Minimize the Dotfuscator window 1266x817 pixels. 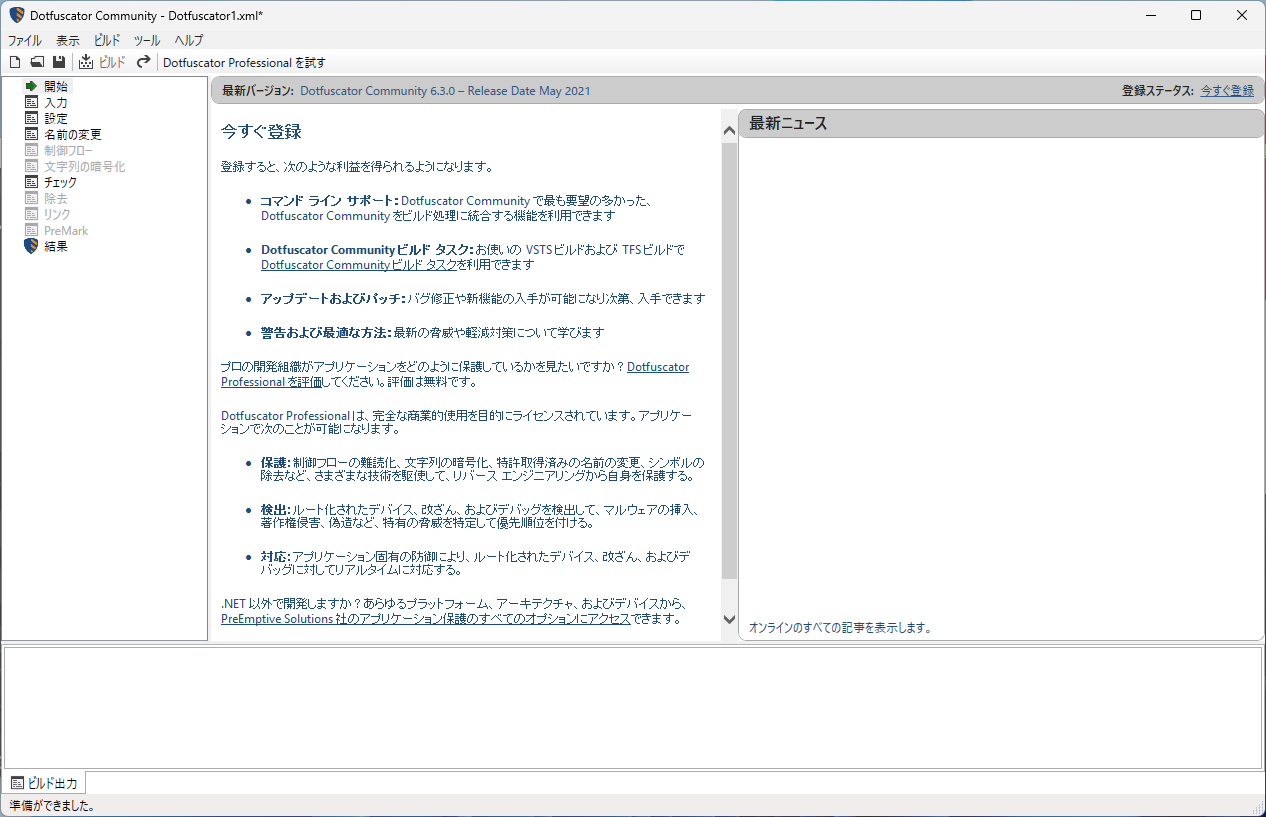(x=1150, y=15)
